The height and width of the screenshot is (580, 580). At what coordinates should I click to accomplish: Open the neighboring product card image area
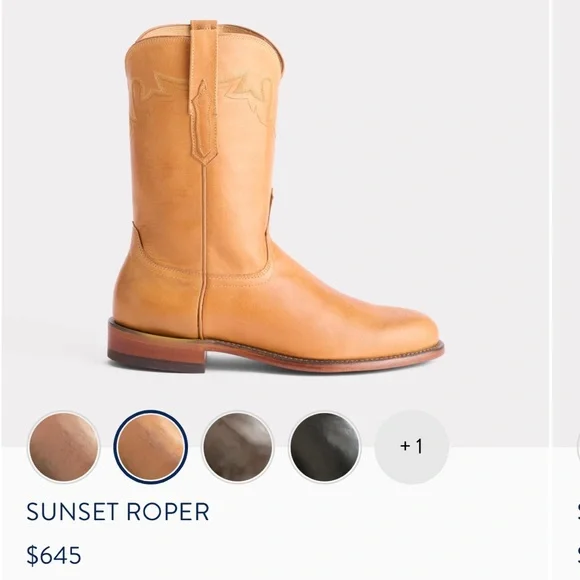point(567,222)
